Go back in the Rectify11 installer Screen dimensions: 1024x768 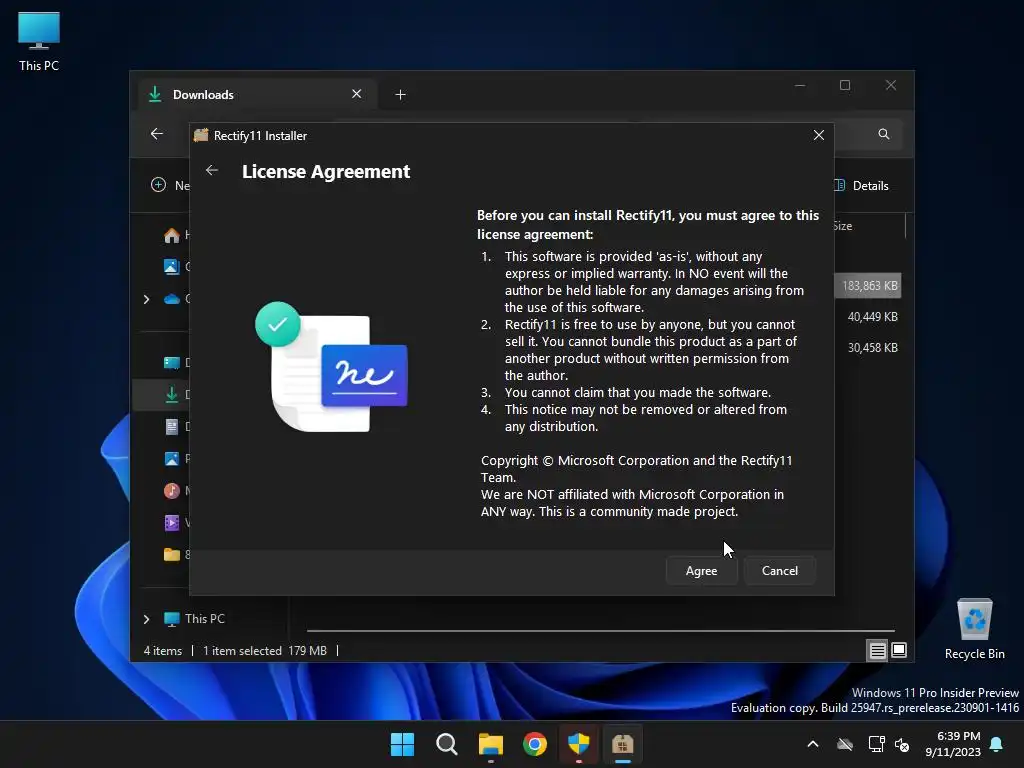pyautogui.click(x=212, y=170)
